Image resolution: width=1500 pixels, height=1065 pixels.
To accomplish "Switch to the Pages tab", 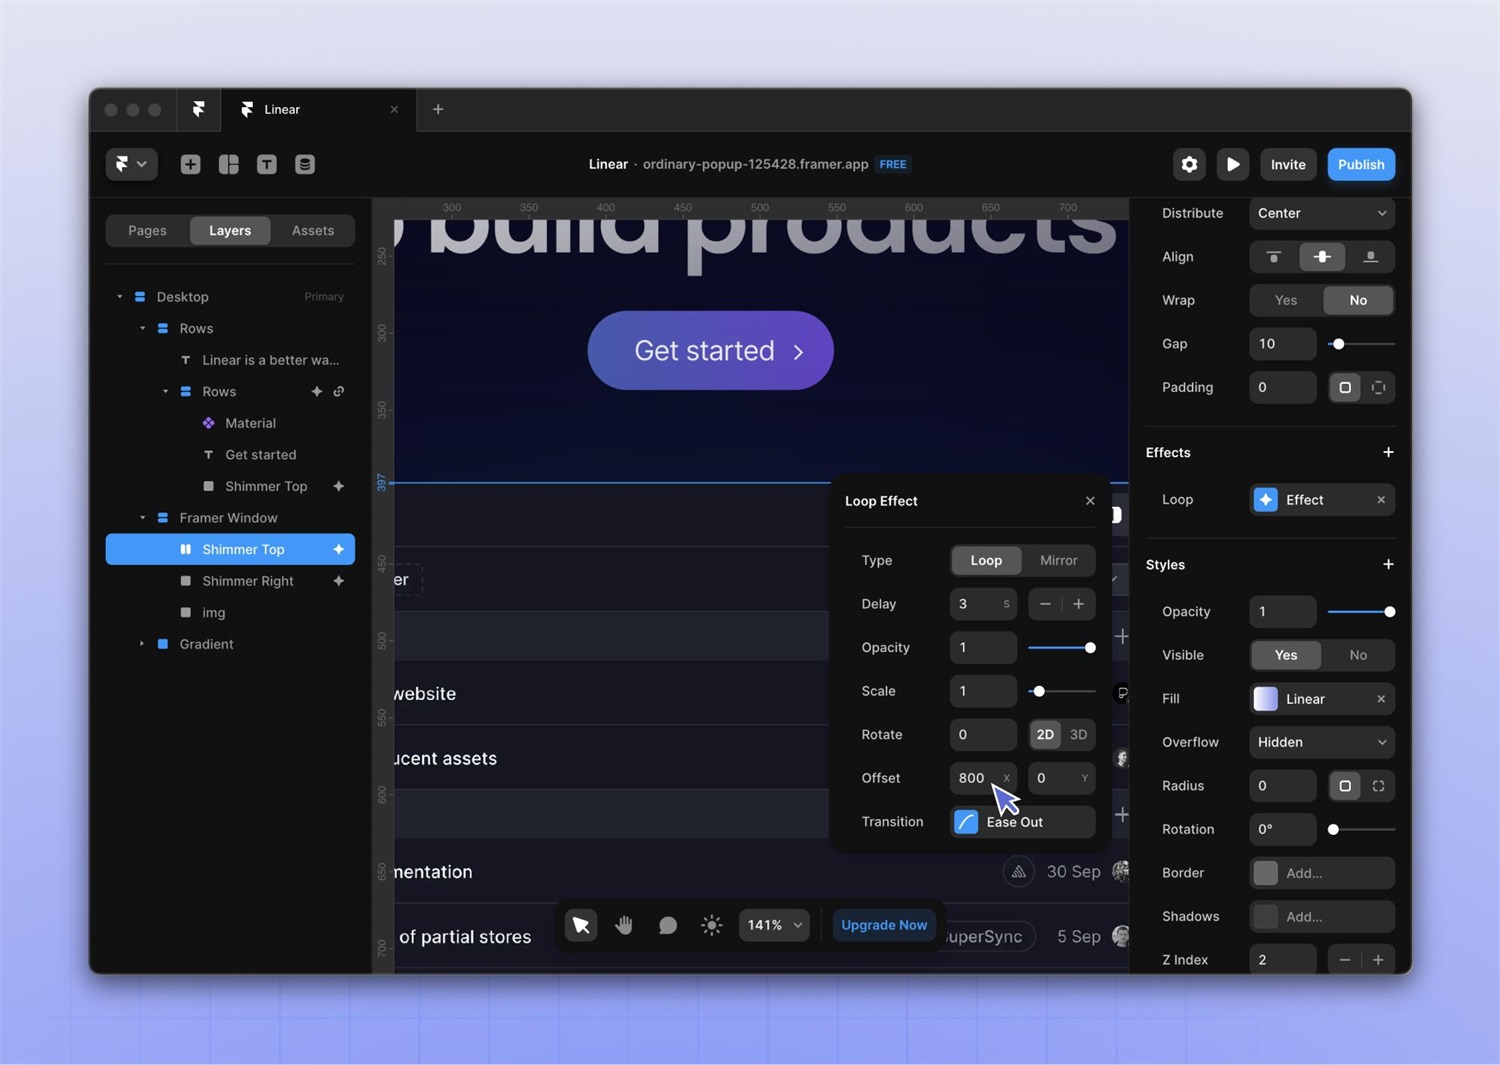I will coord(147,230).
